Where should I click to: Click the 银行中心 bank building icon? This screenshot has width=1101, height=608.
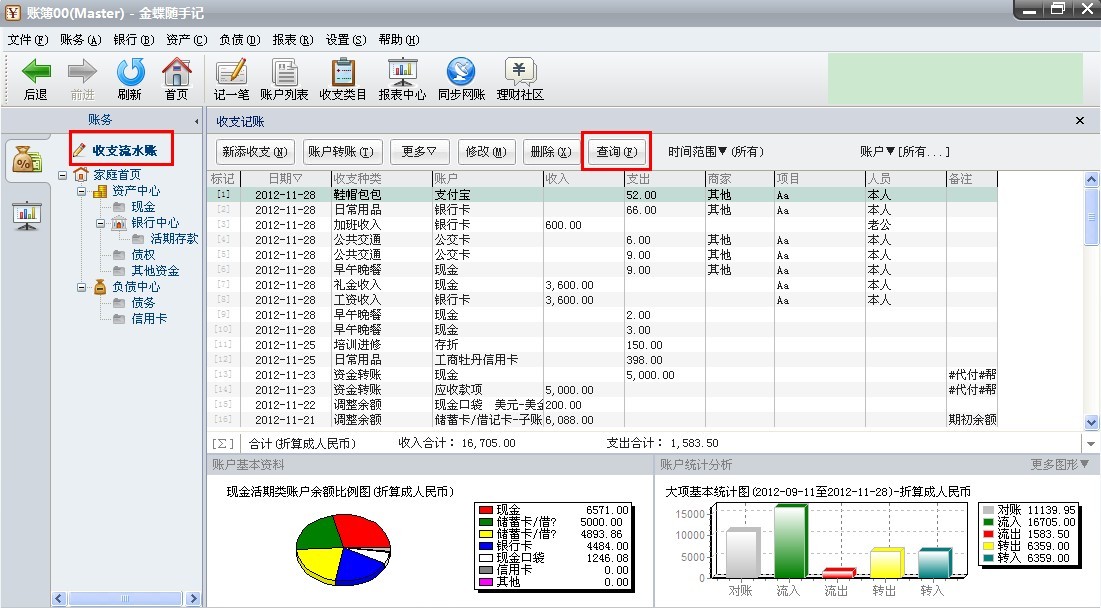(119, 223)
